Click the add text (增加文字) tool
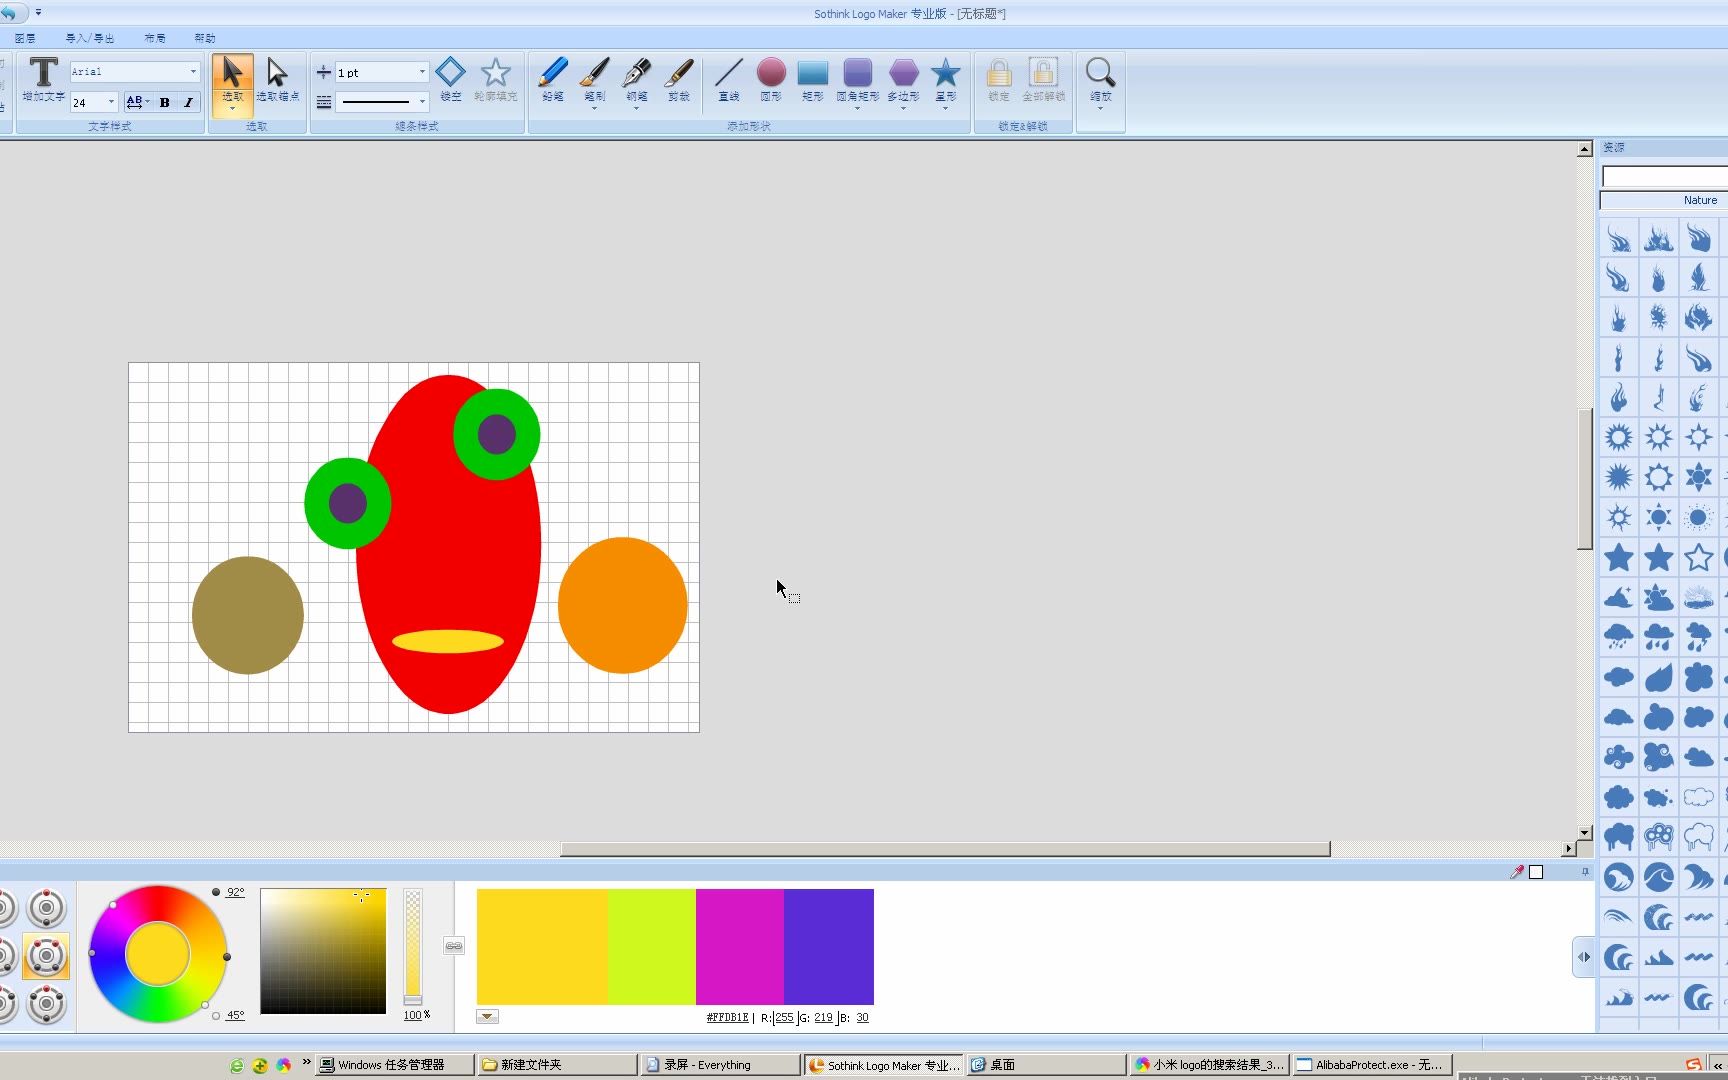 pos(43,79)
